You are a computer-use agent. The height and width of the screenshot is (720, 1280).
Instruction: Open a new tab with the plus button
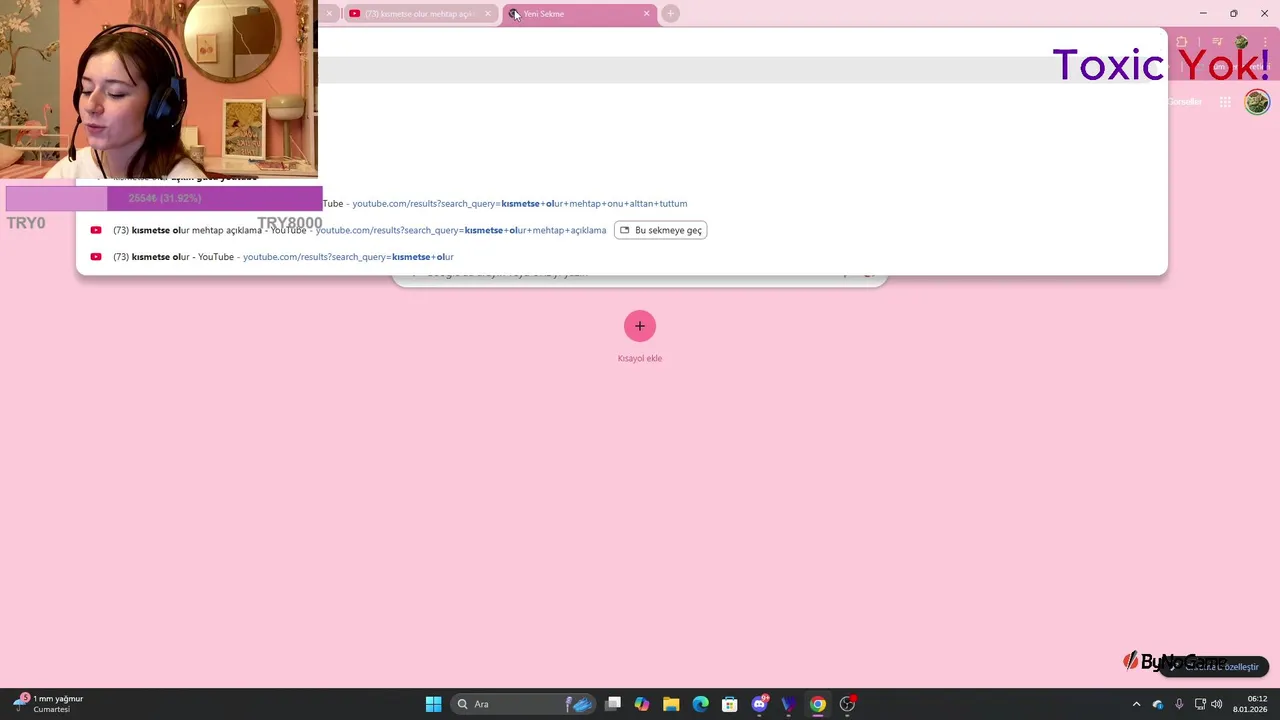[671, 14]
